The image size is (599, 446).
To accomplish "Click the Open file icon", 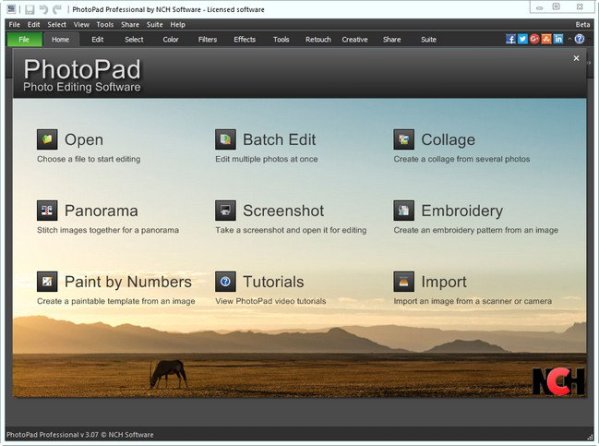I will [x=47, y=139].
